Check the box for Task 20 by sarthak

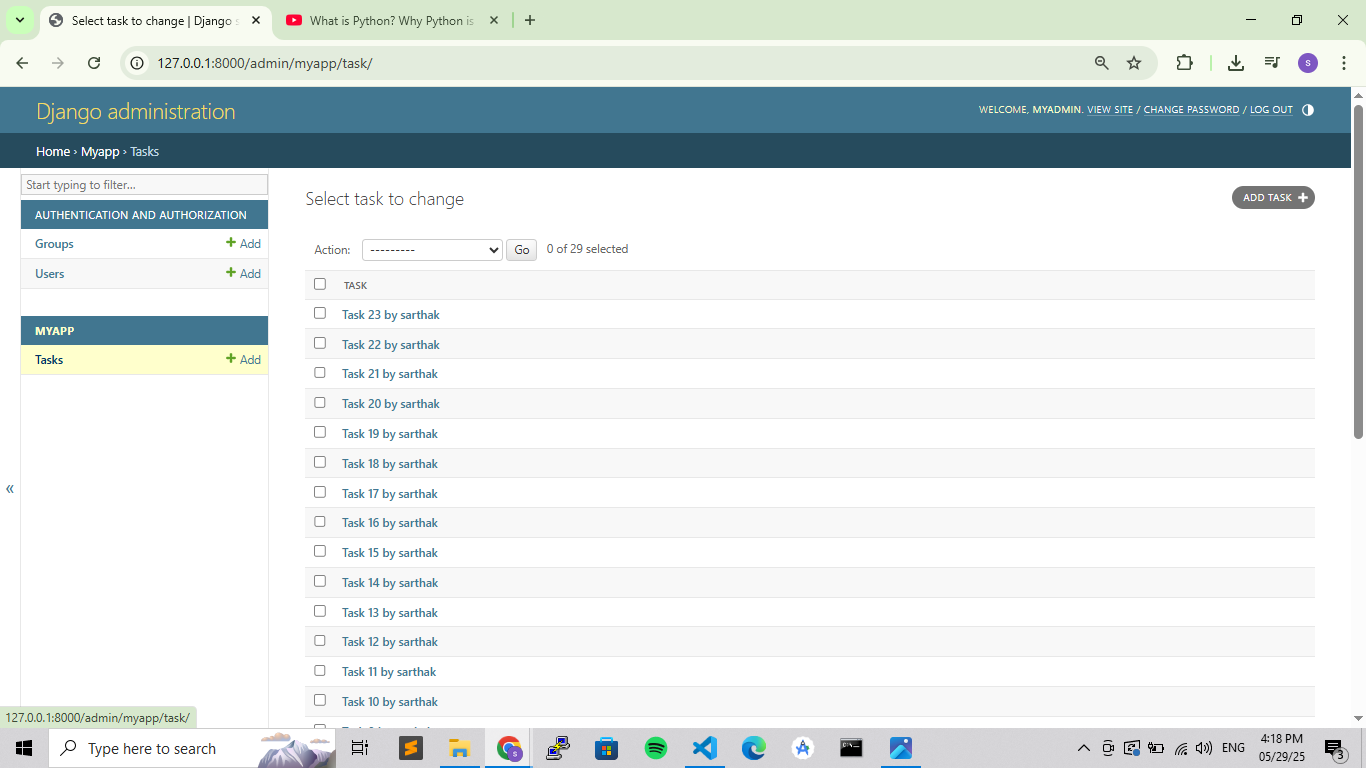click(x=320, y=402)
